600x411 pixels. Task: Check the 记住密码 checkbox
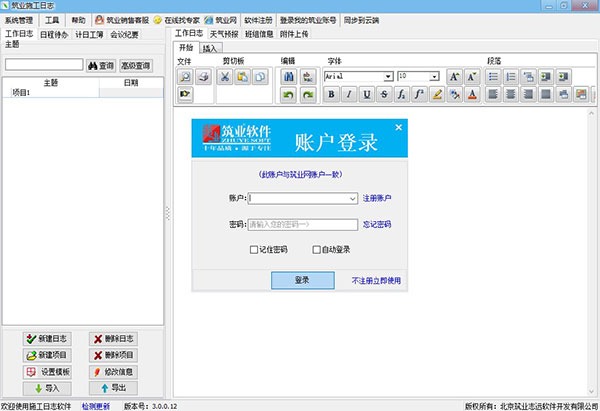coord(253,250)
